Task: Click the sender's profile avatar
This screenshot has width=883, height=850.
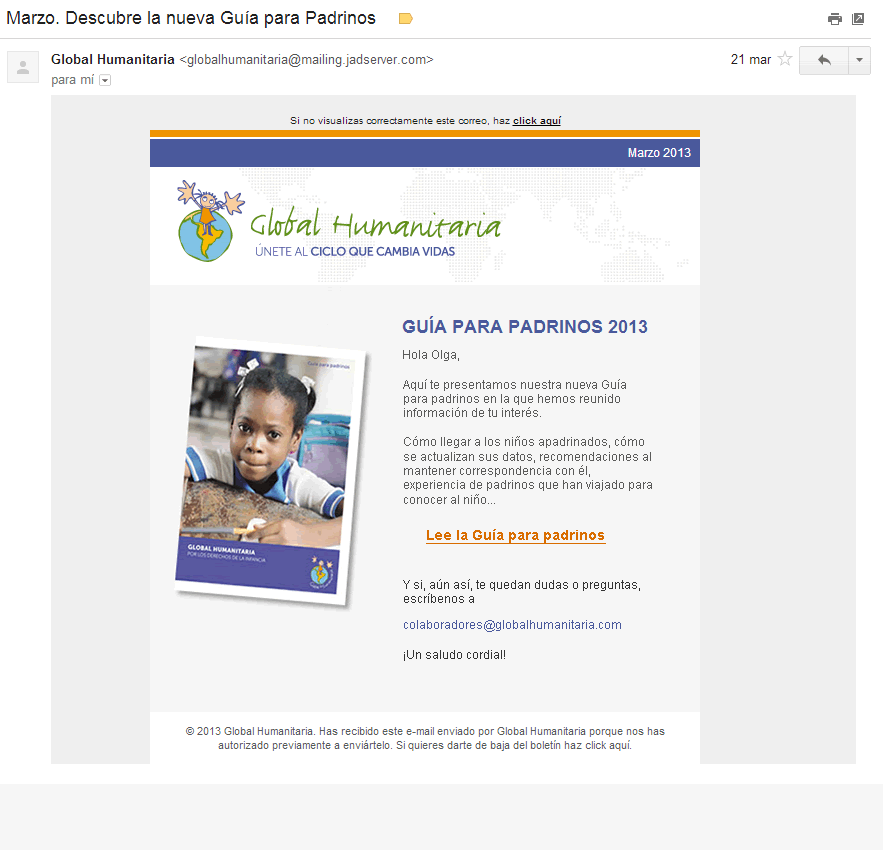Action: pos(23,67)
